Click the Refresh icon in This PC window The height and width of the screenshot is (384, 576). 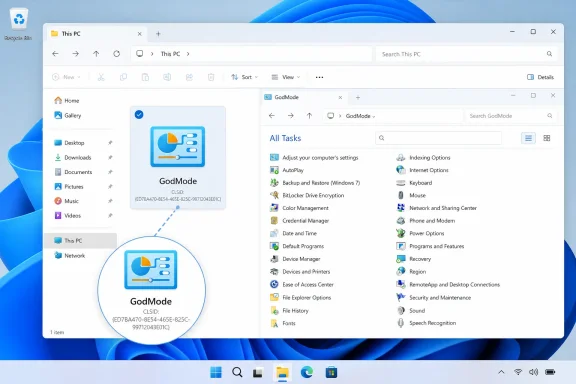tap(116, 54)
